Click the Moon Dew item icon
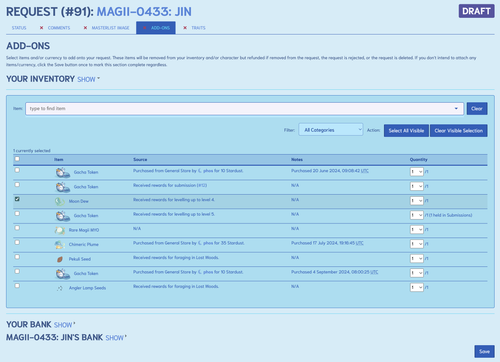 [60, 201]
